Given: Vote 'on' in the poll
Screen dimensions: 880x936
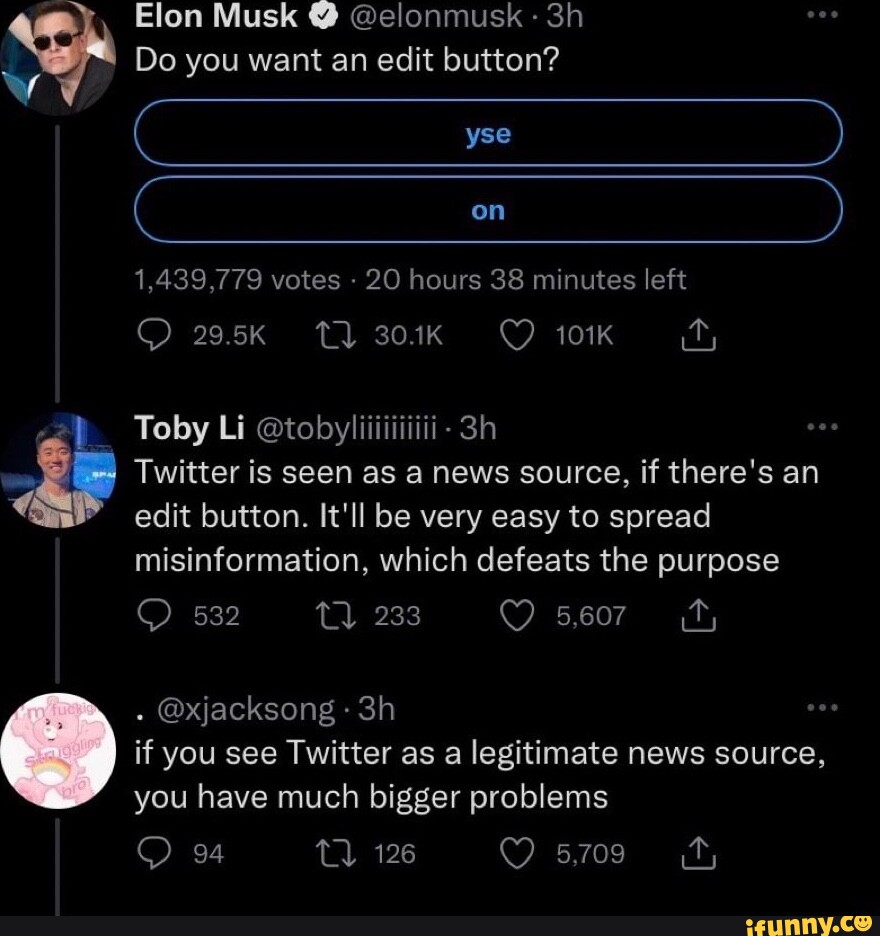Looking at the screenshot, I should coord(487,210).
